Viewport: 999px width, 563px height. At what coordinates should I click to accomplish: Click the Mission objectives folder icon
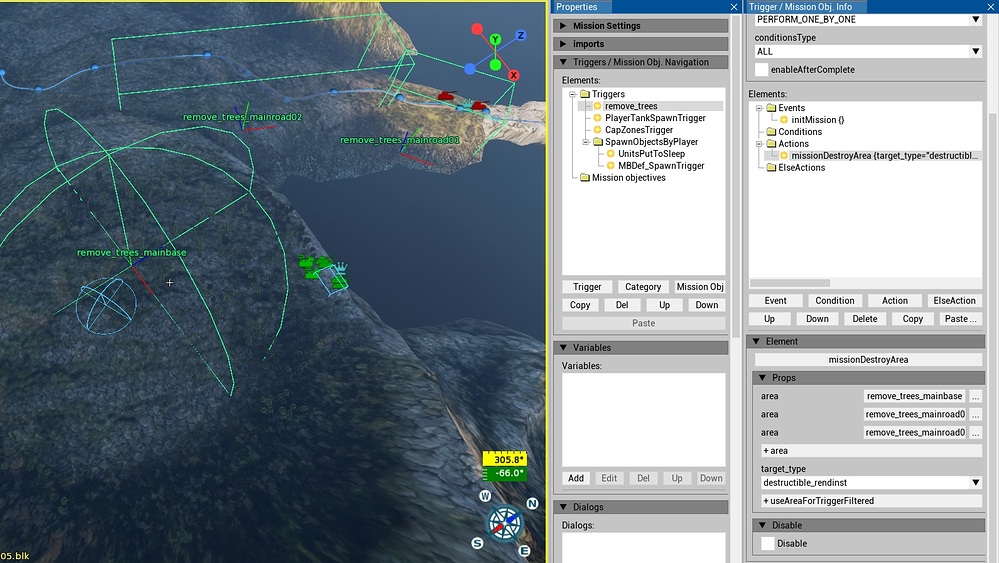[584, 178]
